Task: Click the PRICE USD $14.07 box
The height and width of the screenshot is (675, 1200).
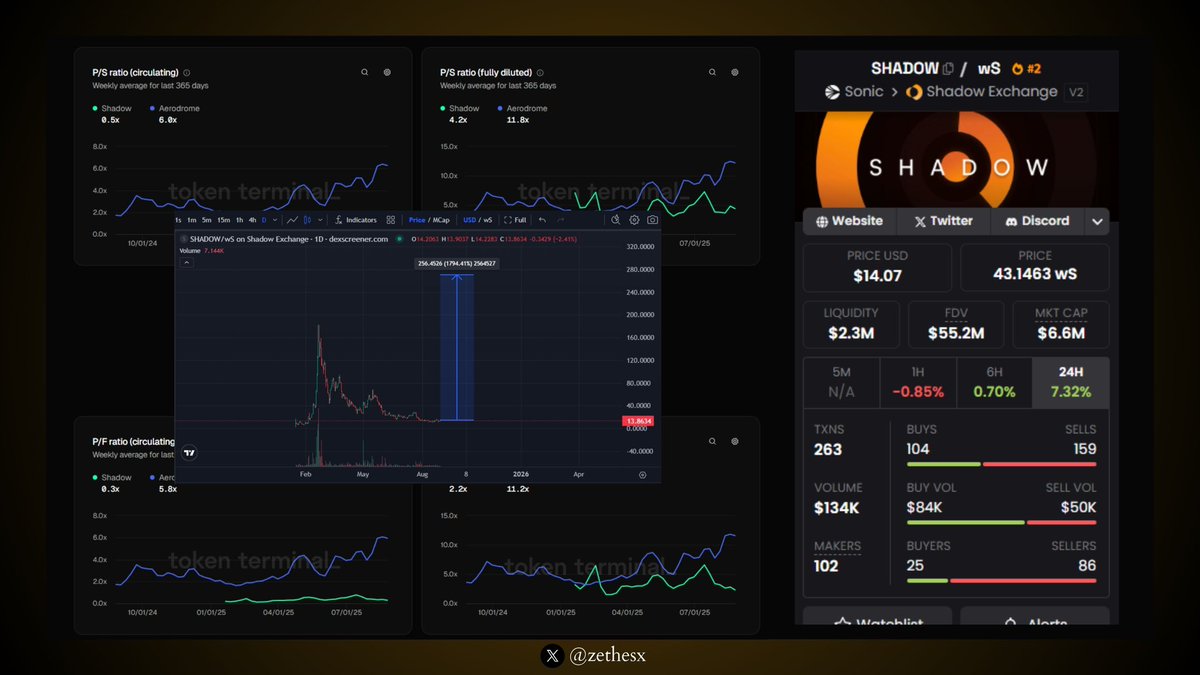Action: pyautogui.click(x=878, y=267)
